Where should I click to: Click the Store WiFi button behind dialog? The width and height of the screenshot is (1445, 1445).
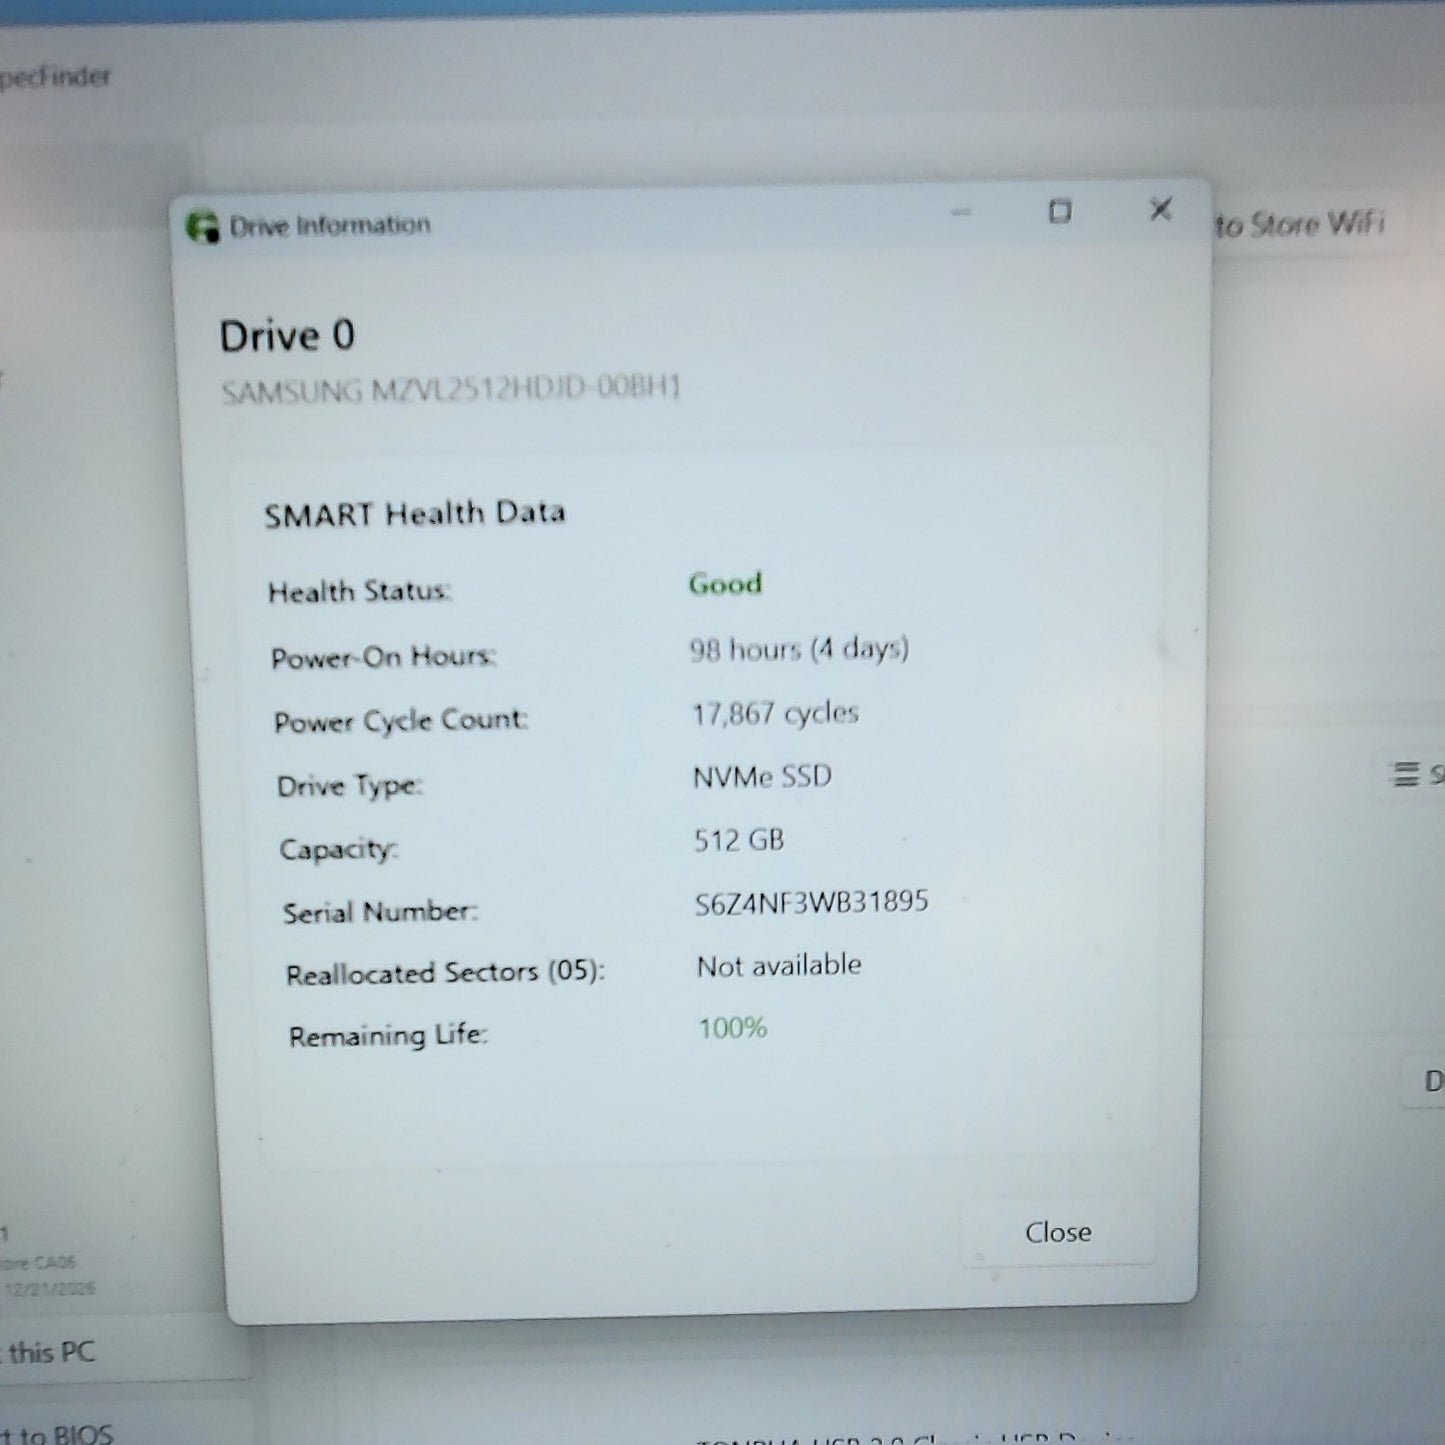coord(1300,224)
